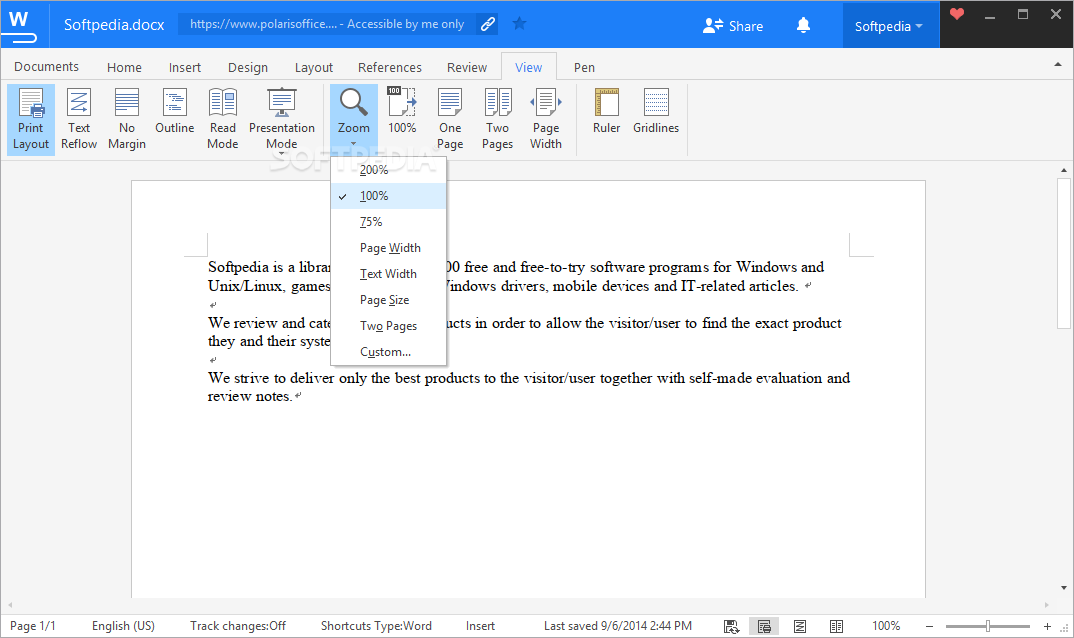Click the Softpedia.docx file name
Image resolution: width=1074 pixels, height=638 pixels.
click(114, 25)
